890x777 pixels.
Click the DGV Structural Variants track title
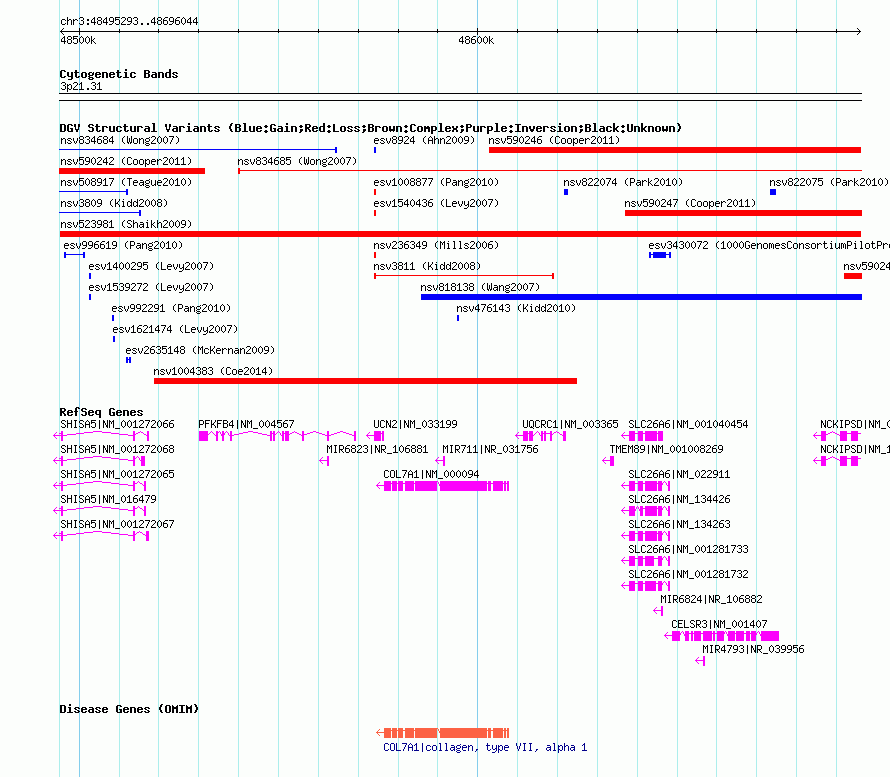371,128
